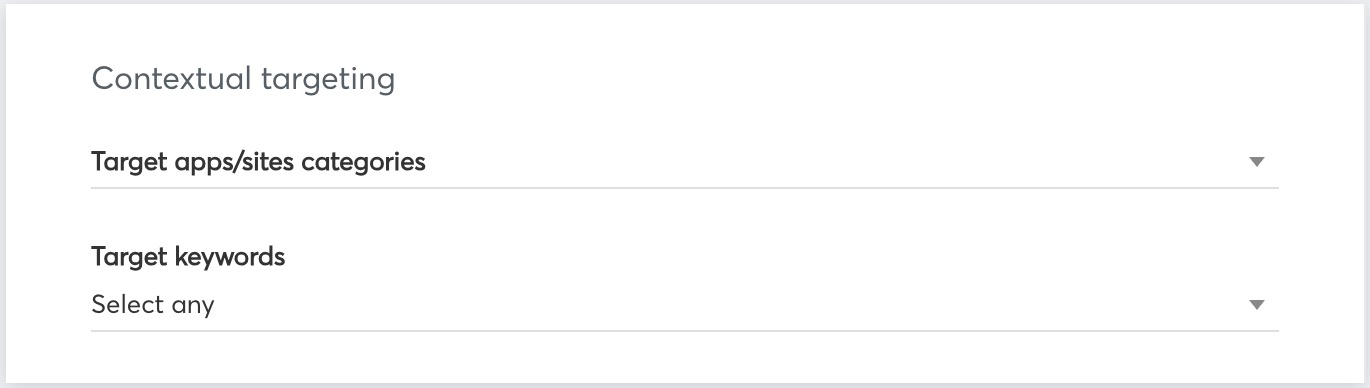
Task: Open the Target apps/sites categories dropdown
Action: (x=684, y=162)
